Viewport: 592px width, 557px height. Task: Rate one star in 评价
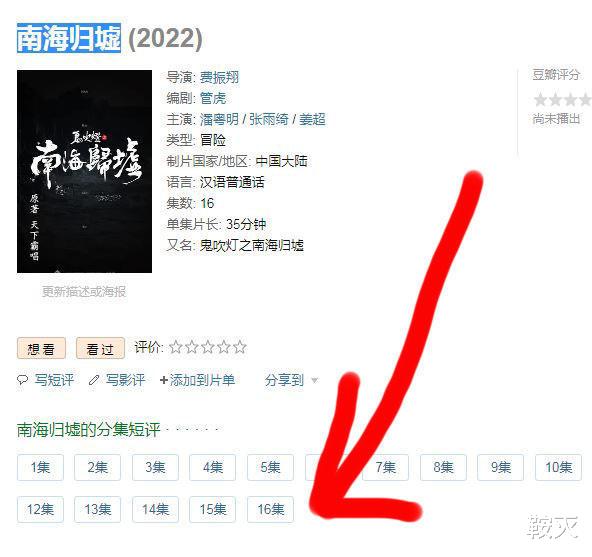pyautogui.click(x=176, y=347)
